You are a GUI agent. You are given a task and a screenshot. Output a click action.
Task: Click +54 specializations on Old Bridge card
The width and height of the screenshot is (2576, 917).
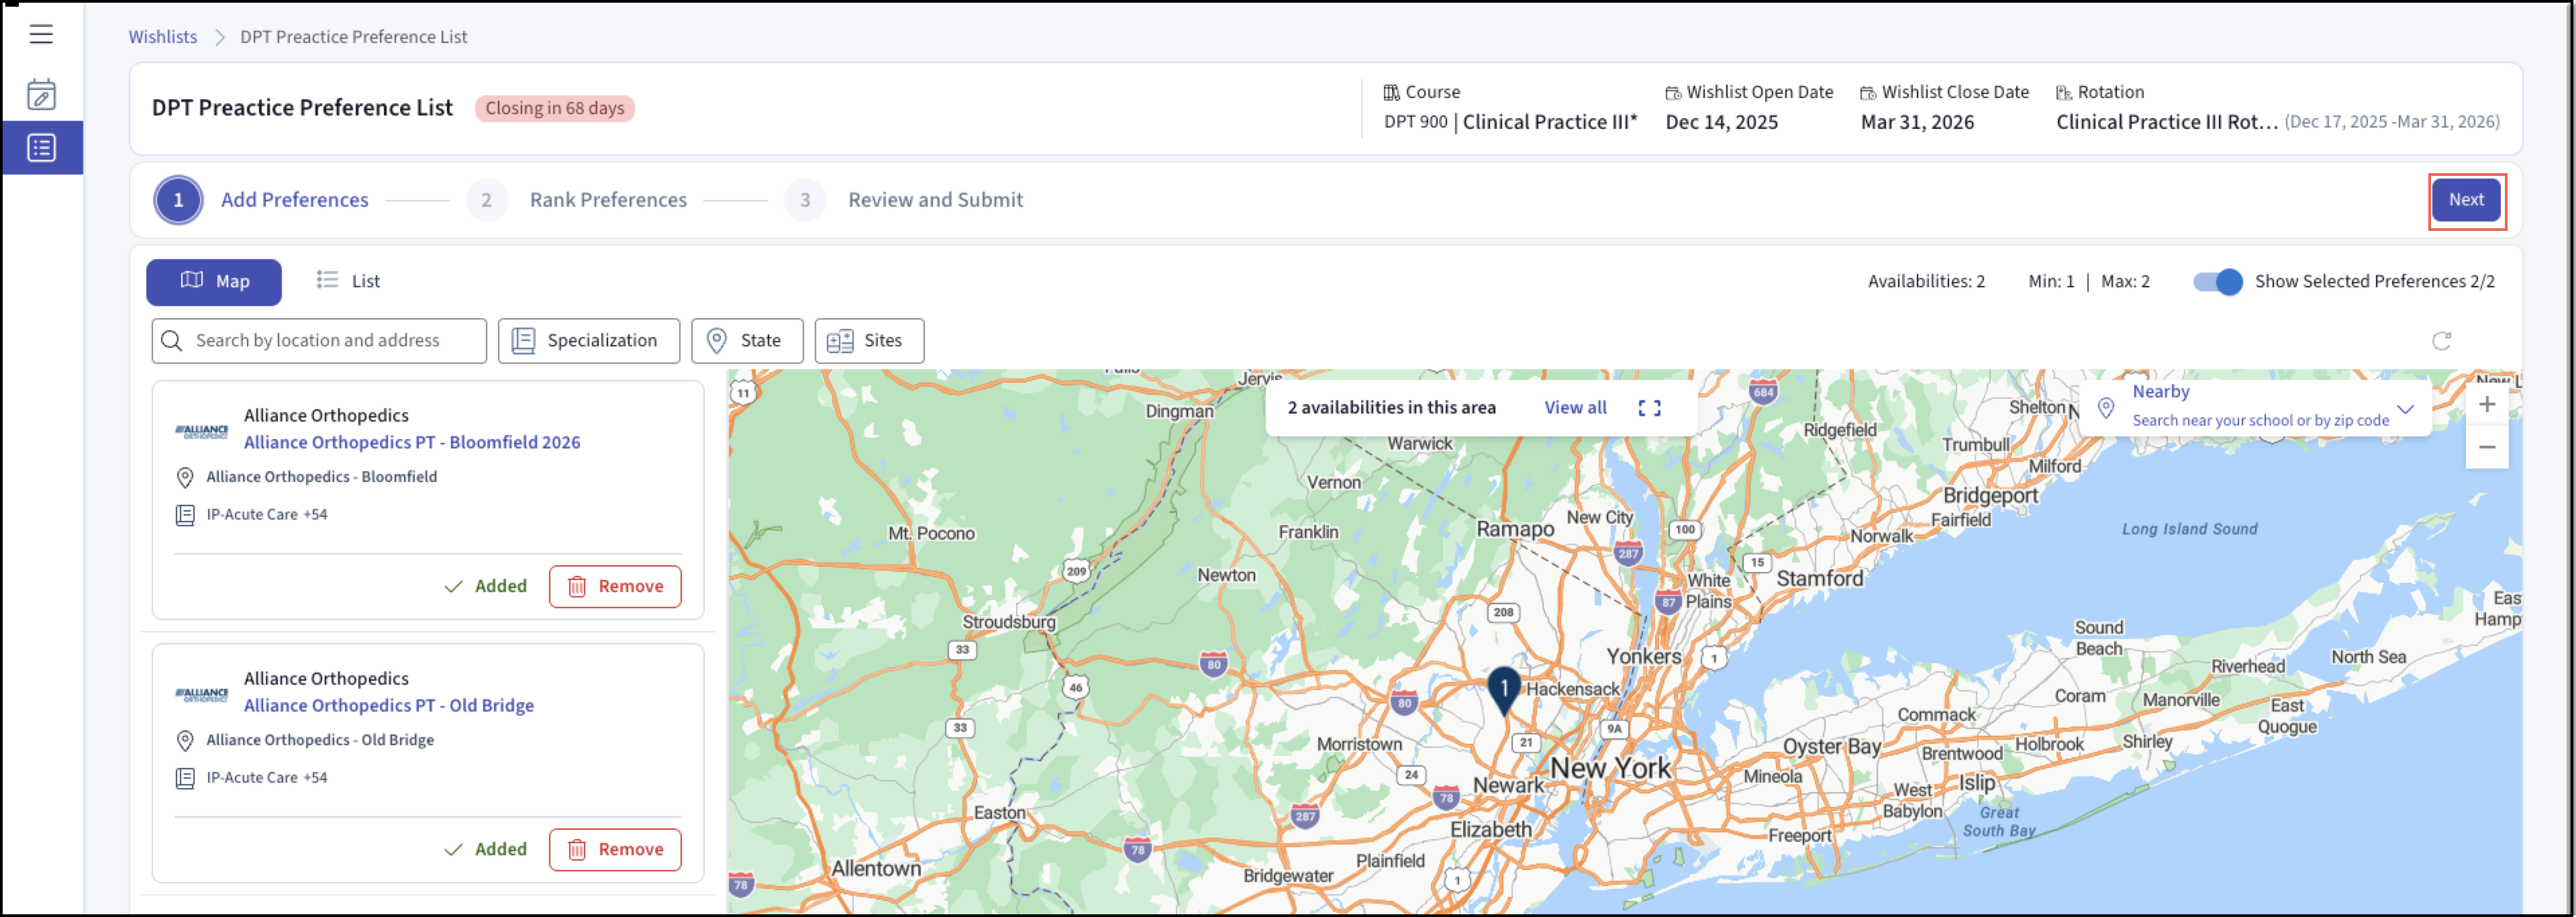pyautogui.click(x=315, y=778)
